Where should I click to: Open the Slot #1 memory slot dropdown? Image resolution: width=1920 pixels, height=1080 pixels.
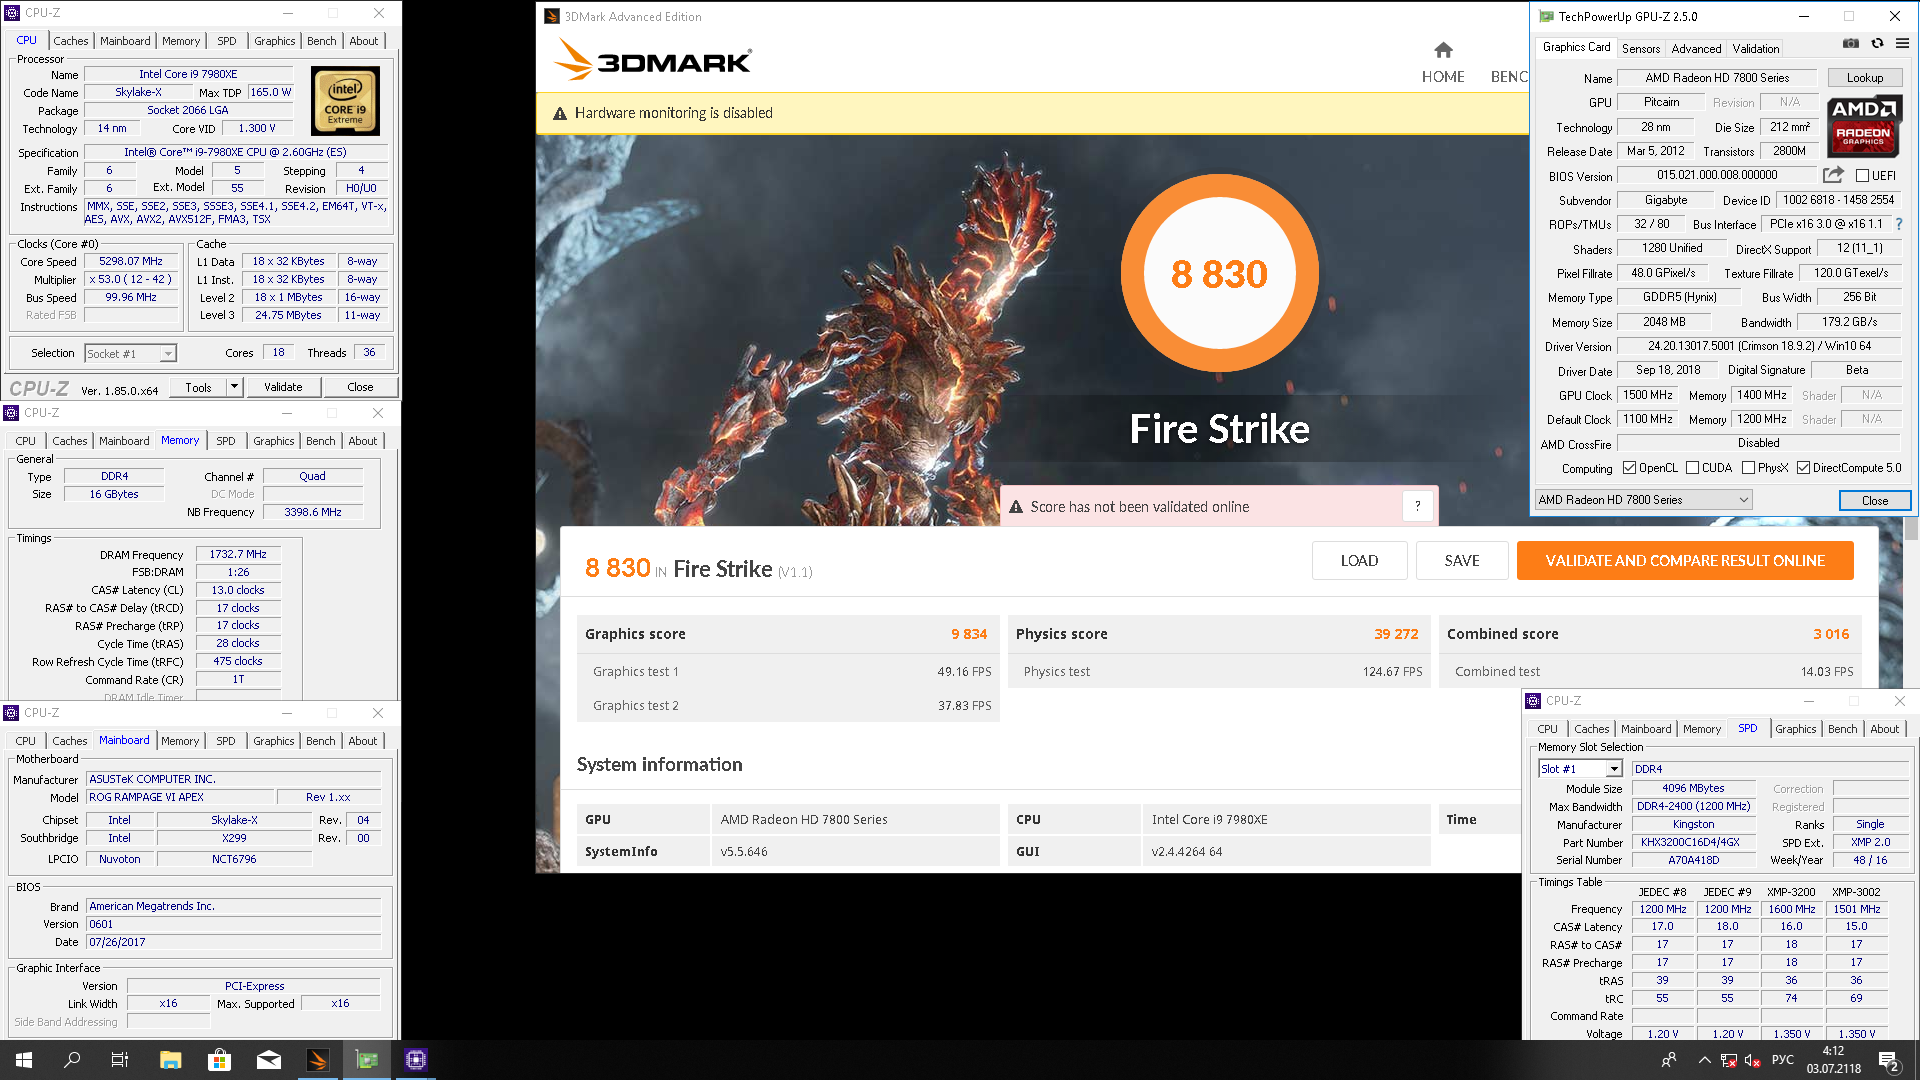[x=1580, y=769]
